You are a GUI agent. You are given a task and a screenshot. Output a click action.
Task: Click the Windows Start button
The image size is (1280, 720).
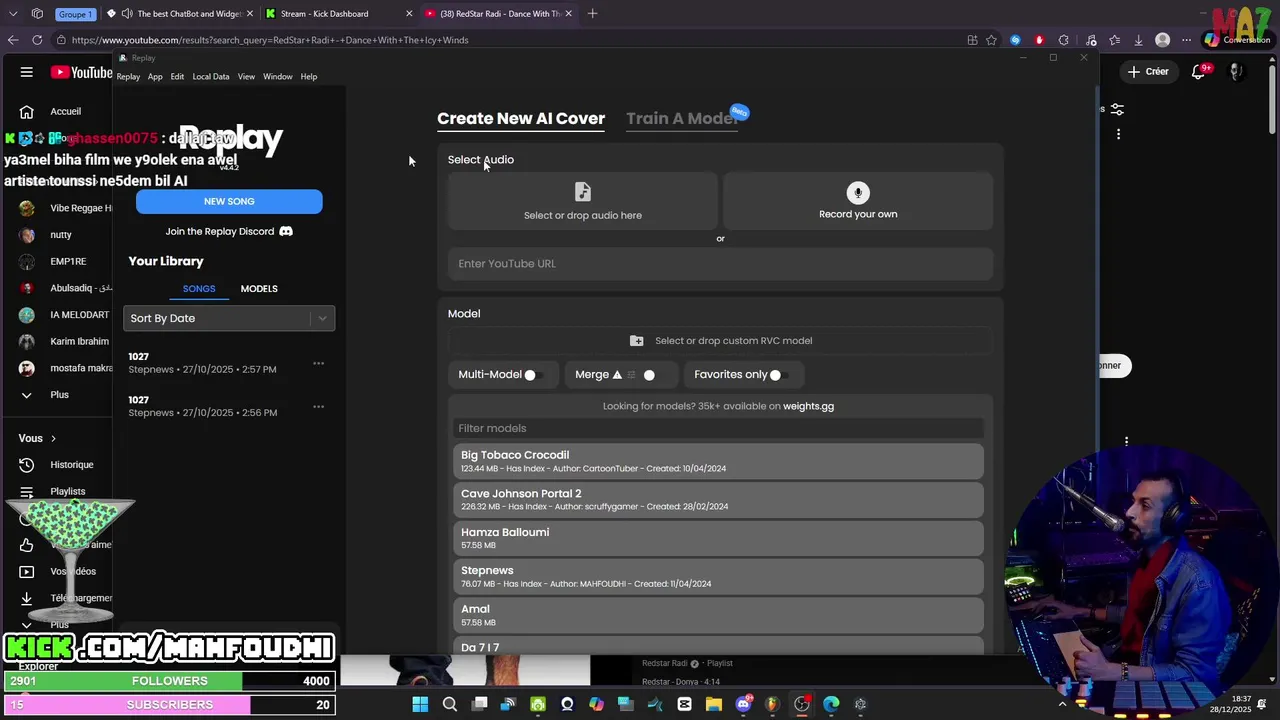click(x=420, y=704)
